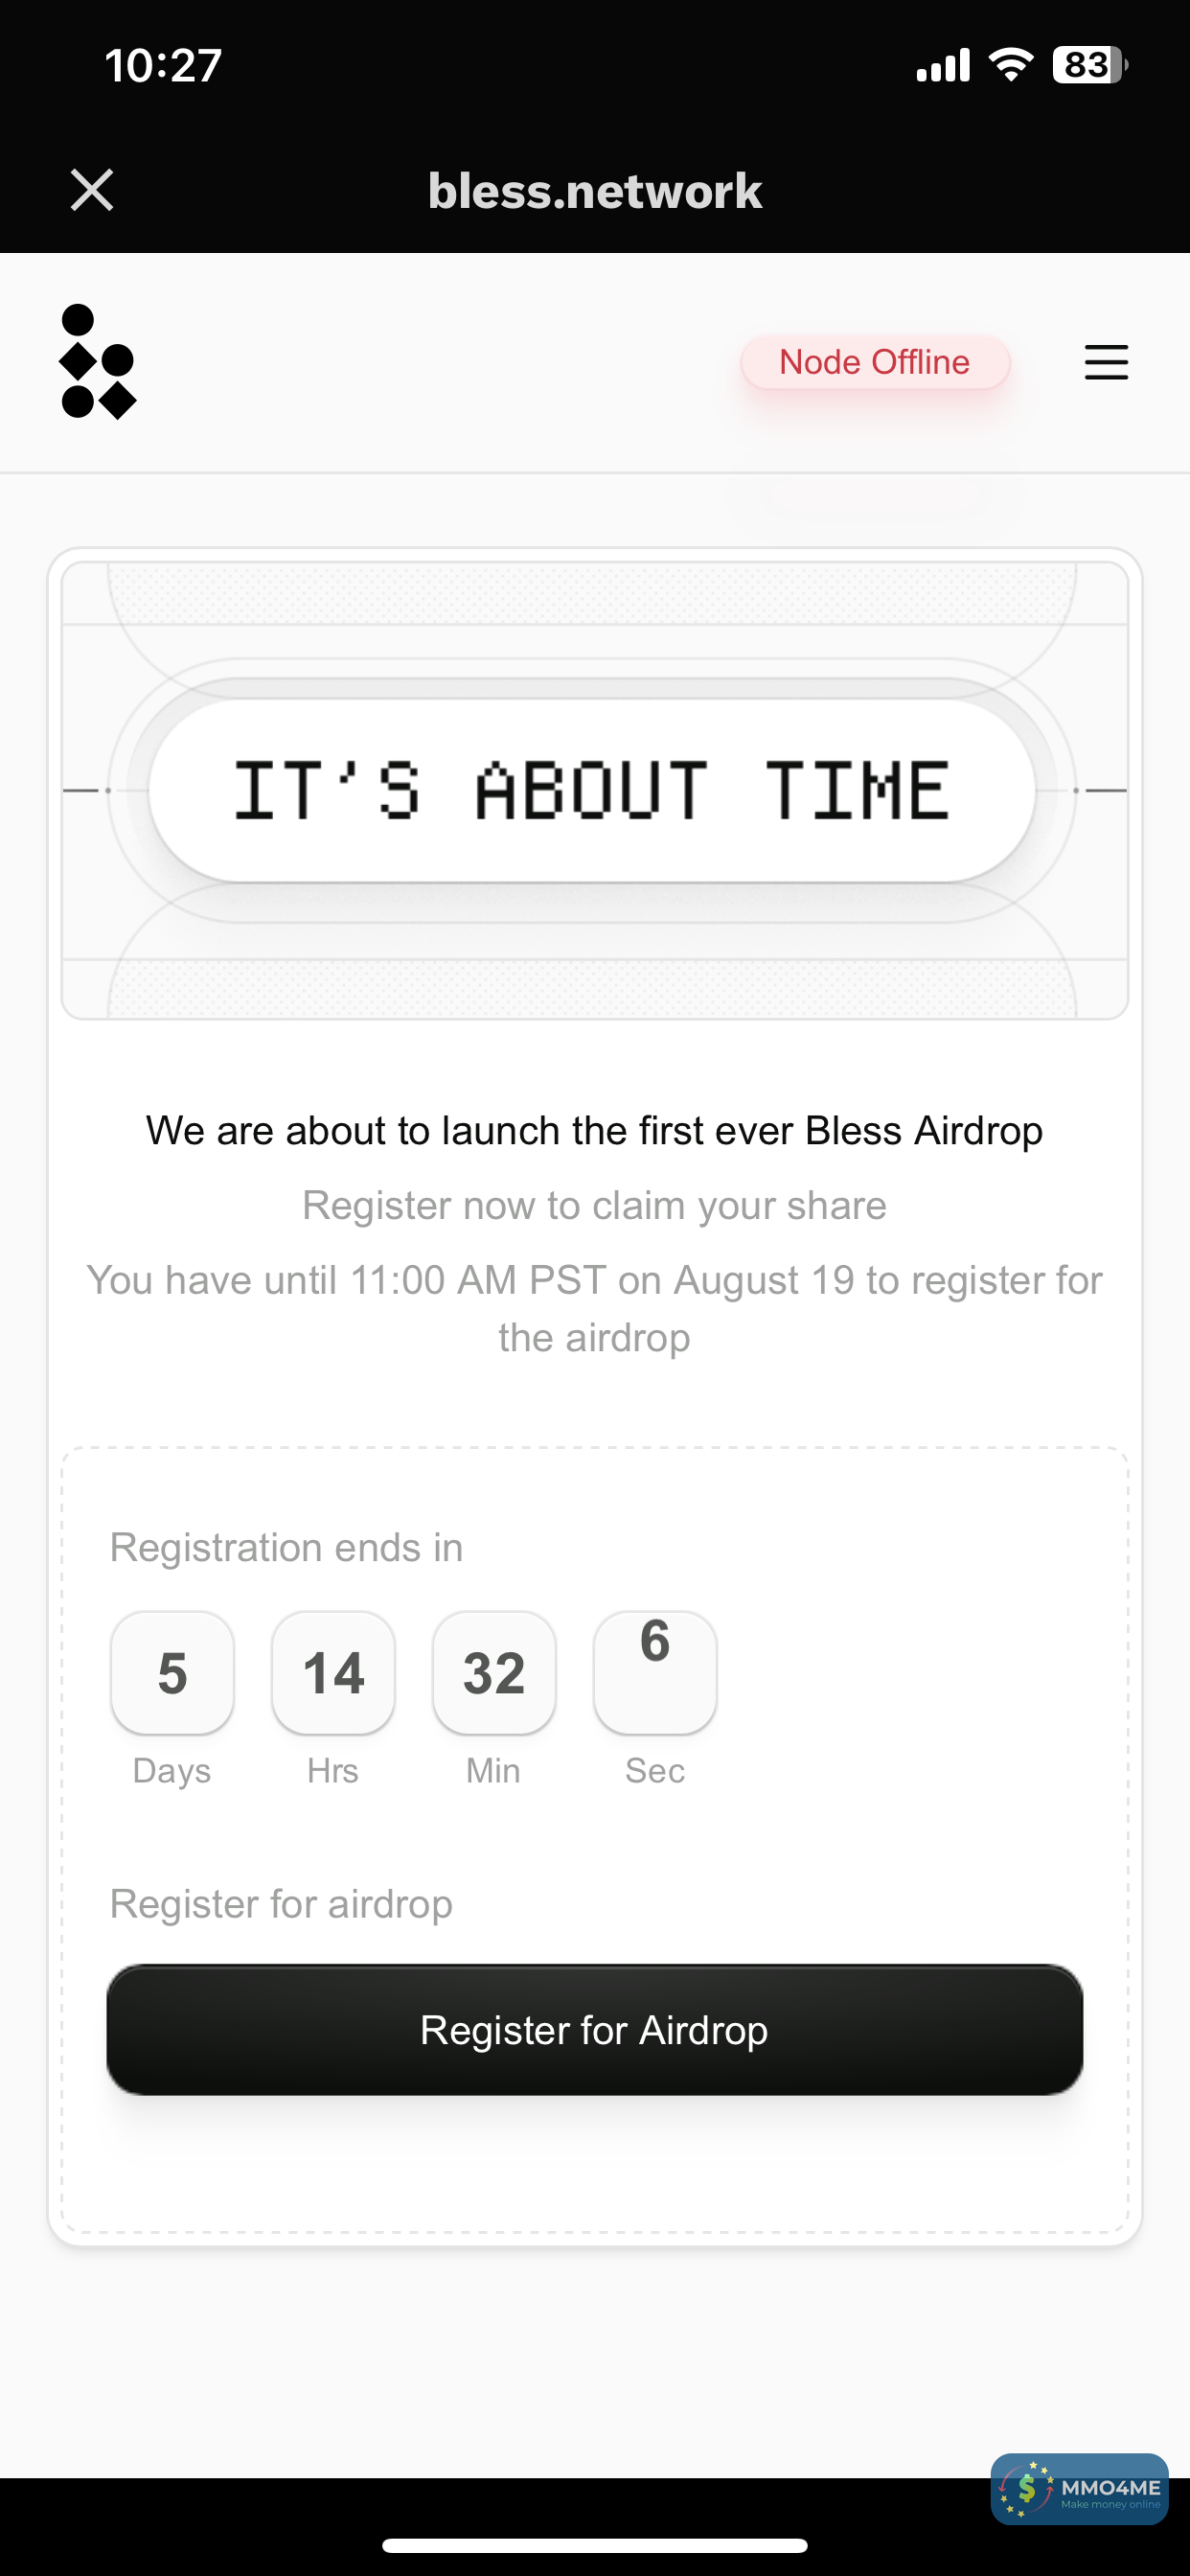The image size is (1190, 2576).
Task: Open the hamburger menu
Action: tap(1106, 362)
